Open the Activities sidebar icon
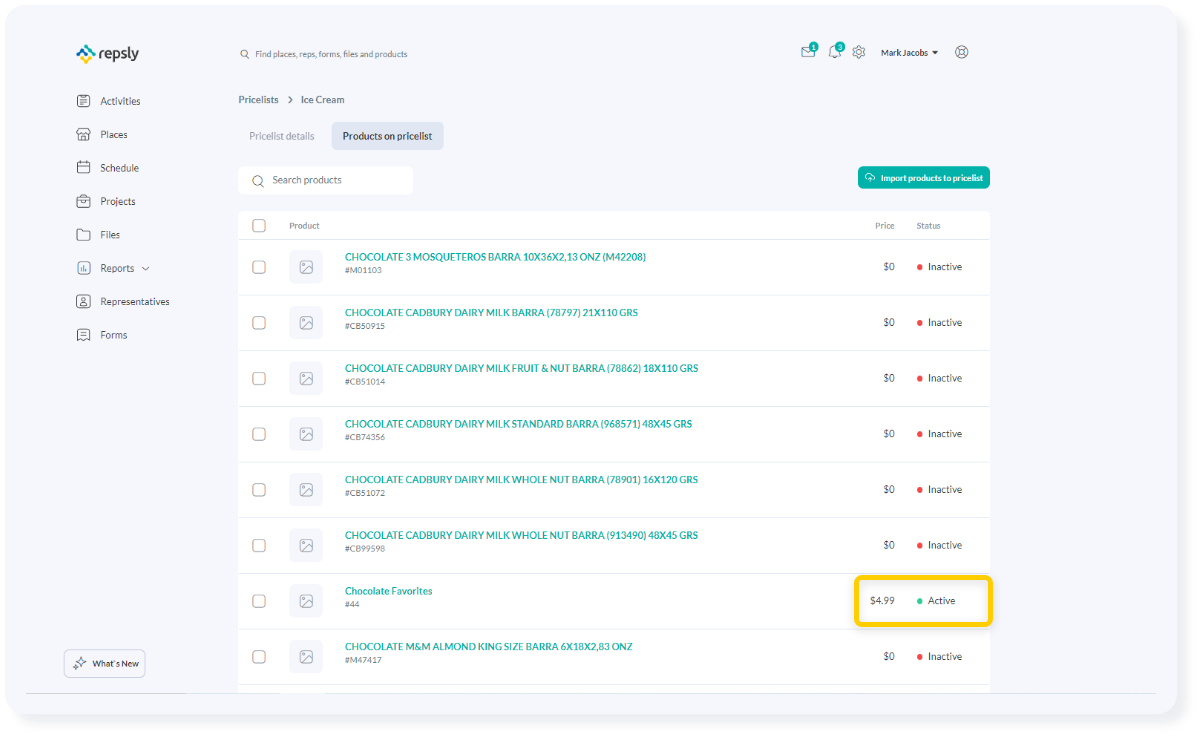 pyautogui.click(x=84, y=101)
